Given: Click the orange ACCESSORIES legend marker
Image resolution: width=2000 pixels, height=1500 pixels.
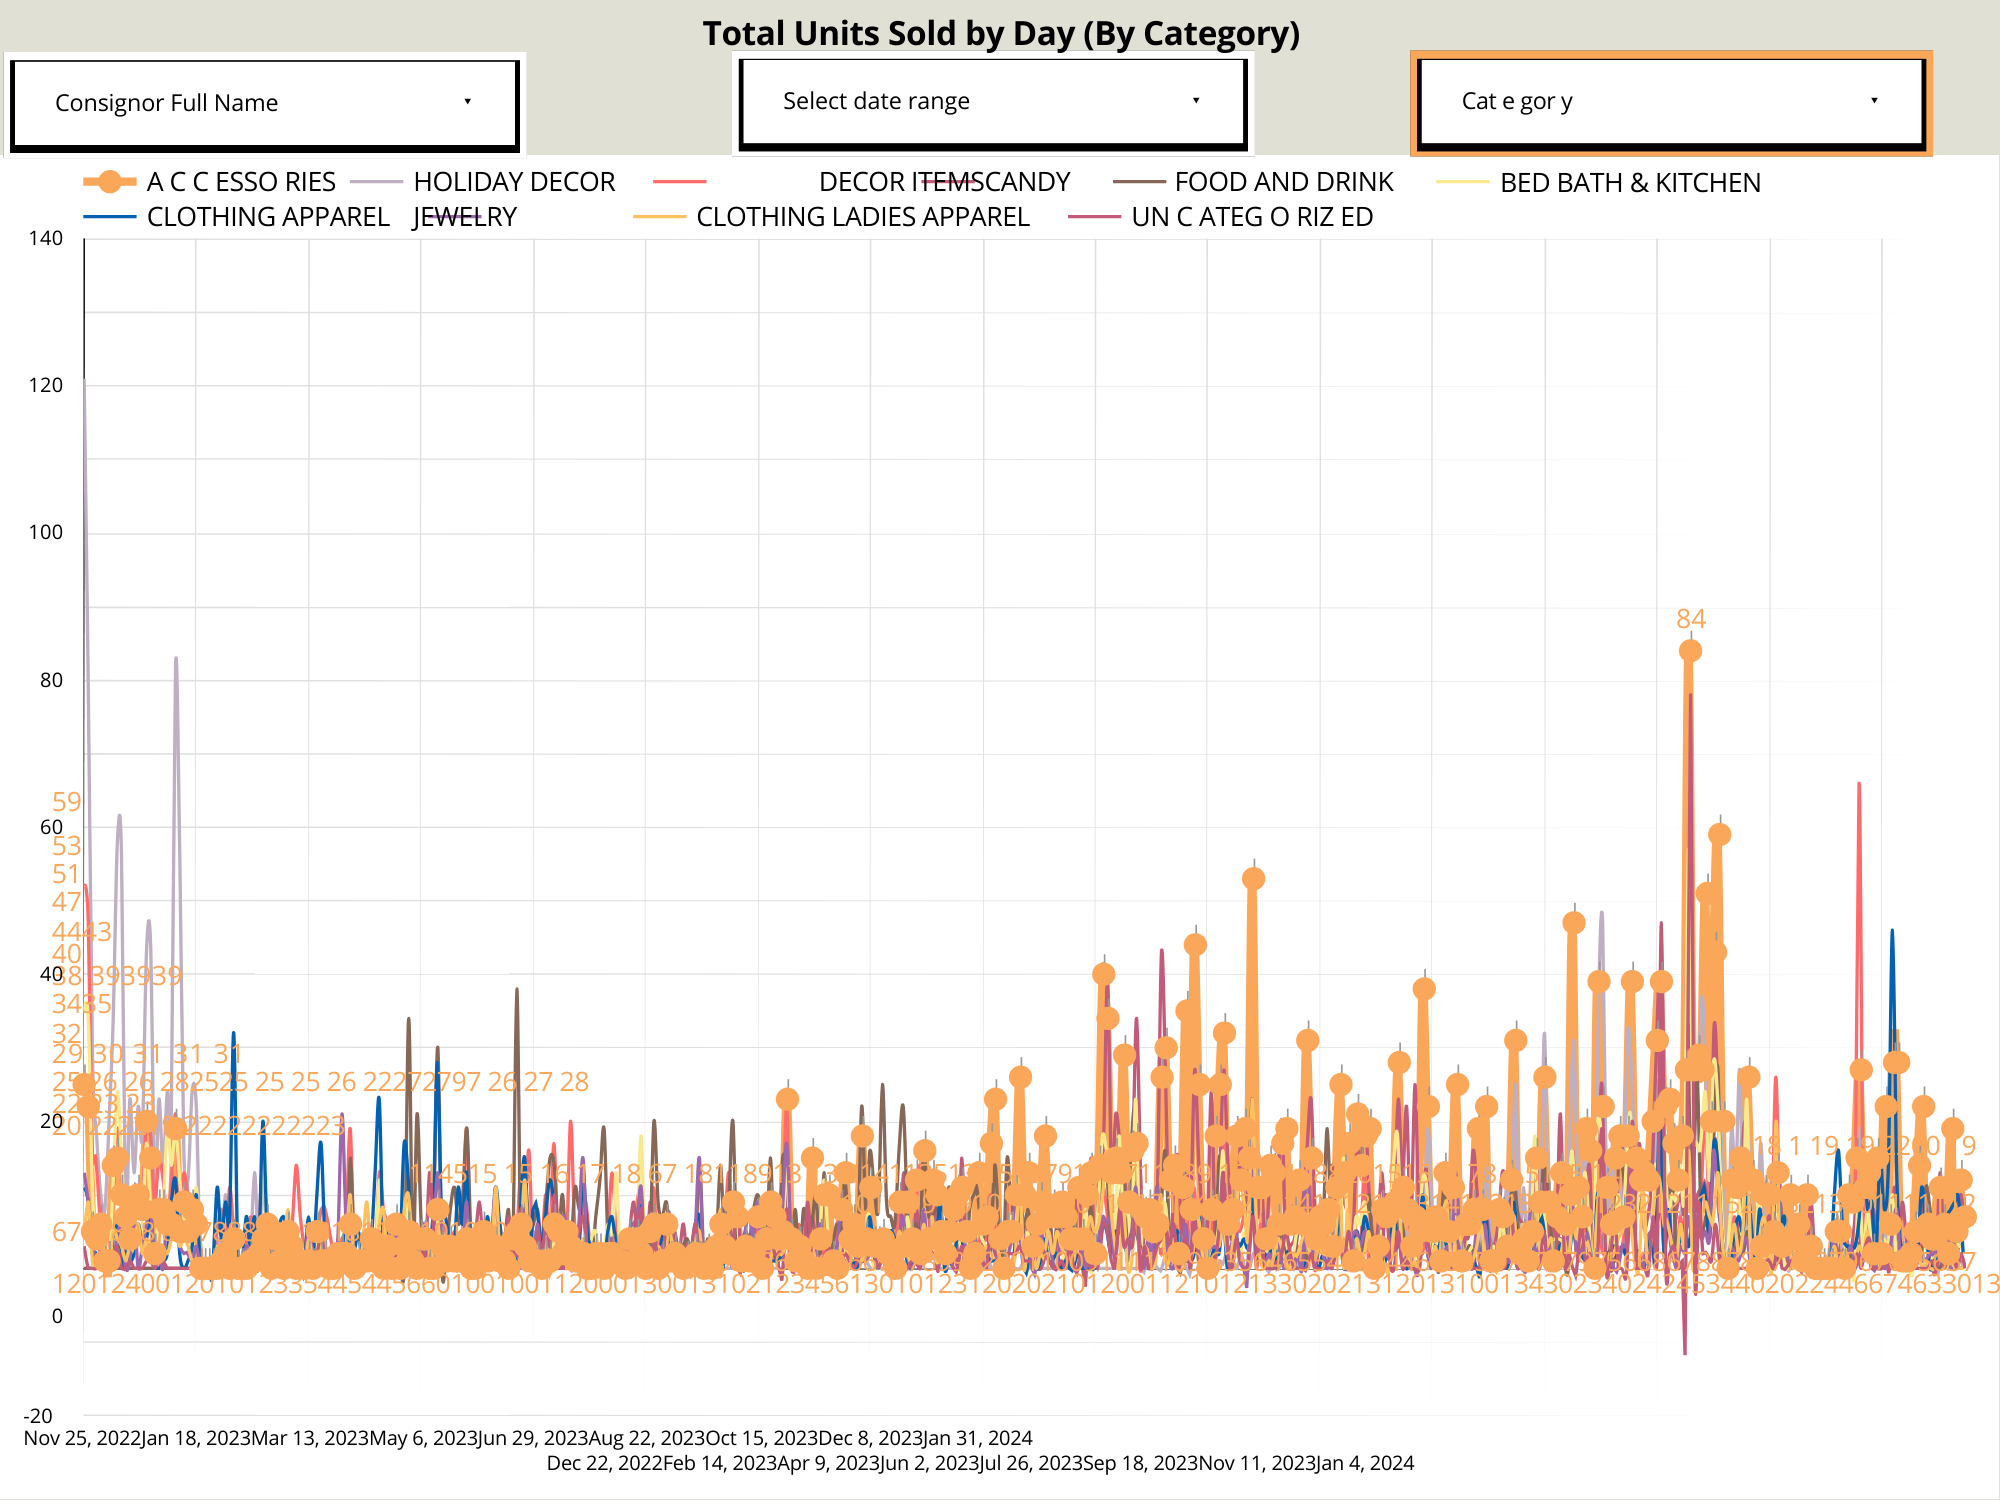Looking at the screenshot, I should pos(110,182).
